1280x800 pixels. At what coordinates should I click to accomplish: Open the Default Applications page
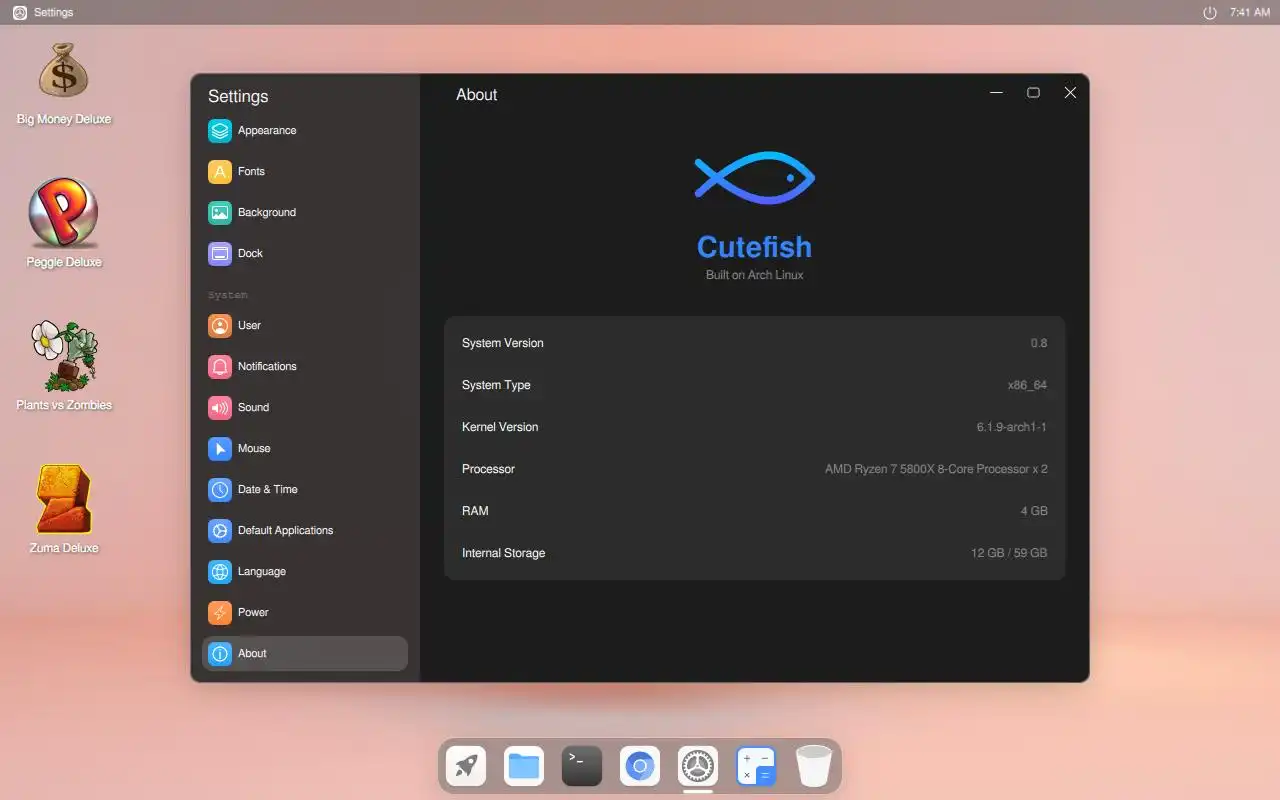pos(285,531)
